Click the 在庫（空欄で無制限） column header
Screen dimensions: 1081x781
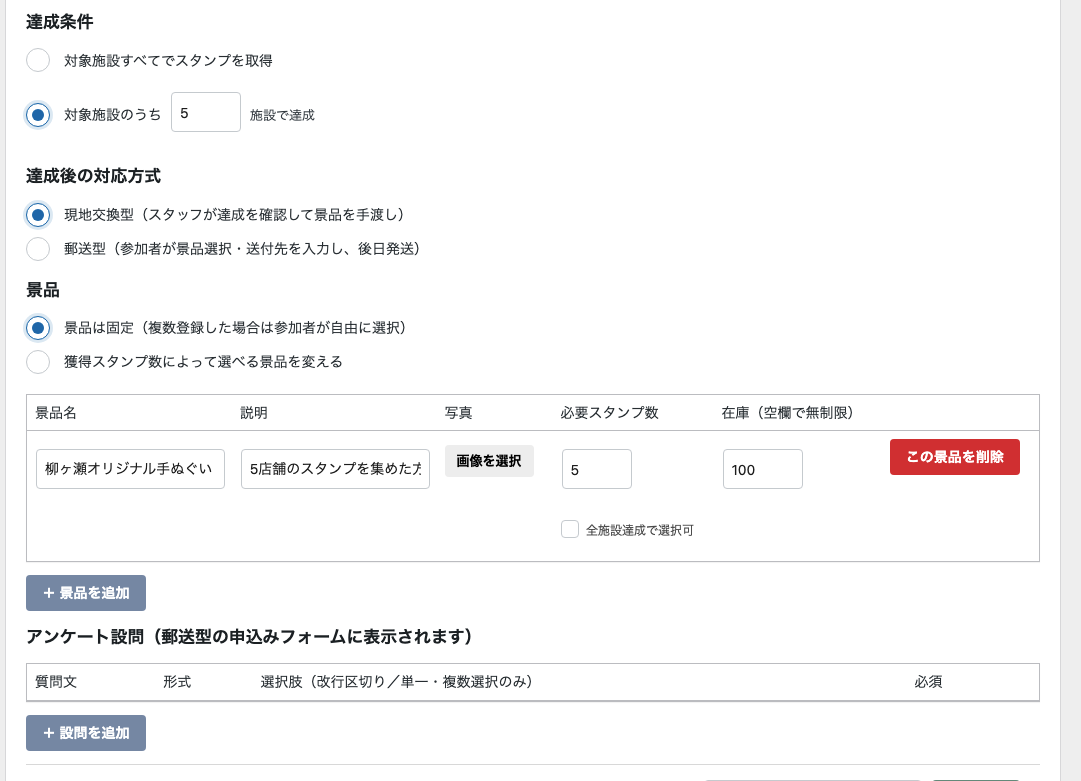click(x=787, y=413)
